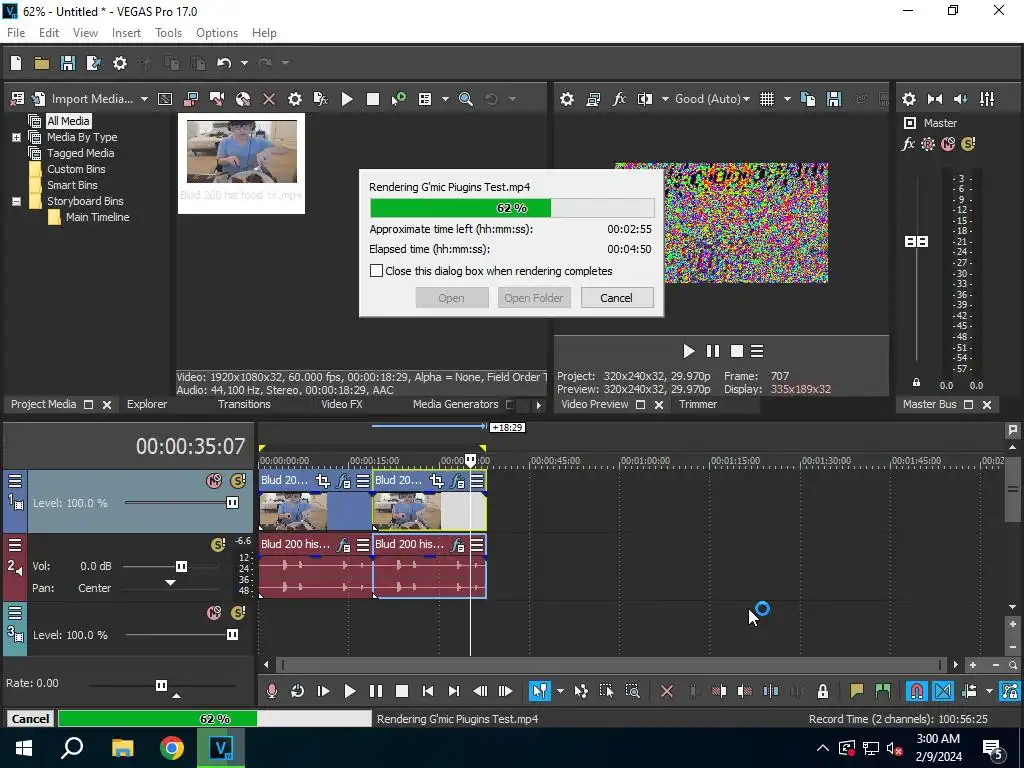This screenshot has width=1024, height=768.
Task: Open the Good (Auto) preview quality dropdown
Action: (712, 99)
